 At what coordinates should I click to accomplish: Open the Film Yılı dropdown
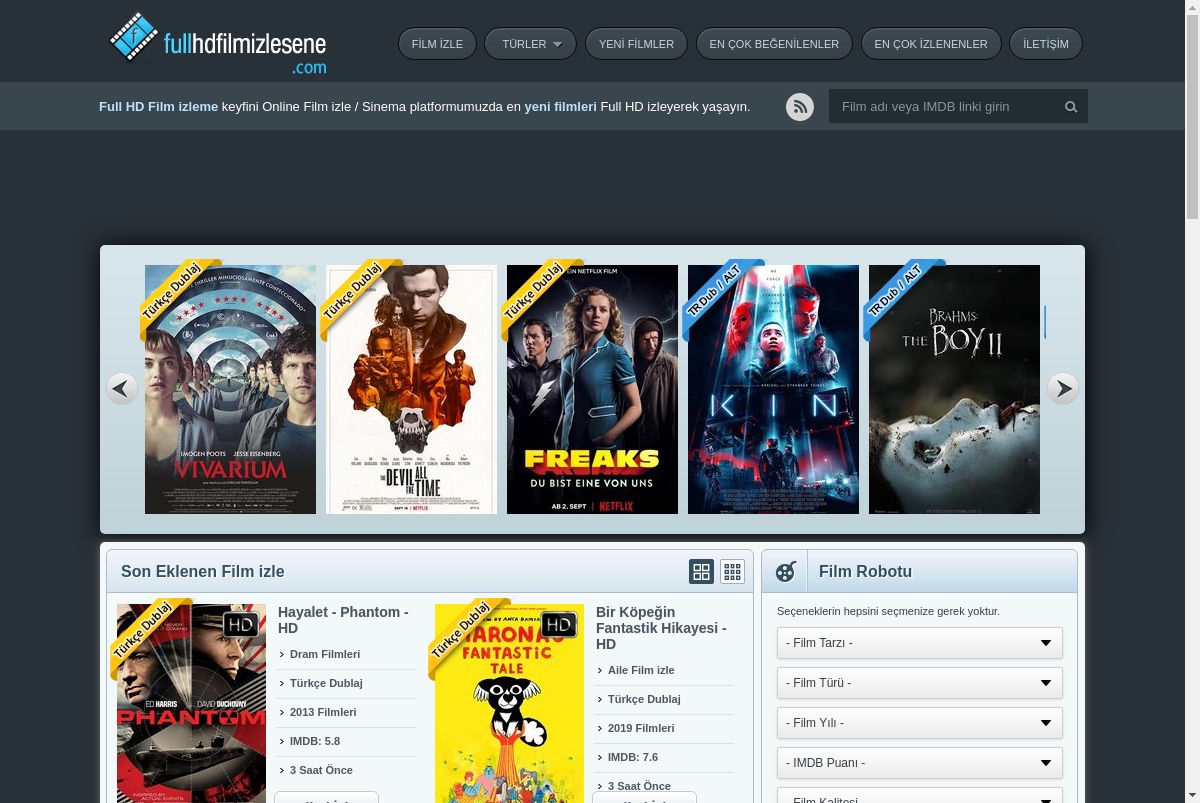coord(919,723)
